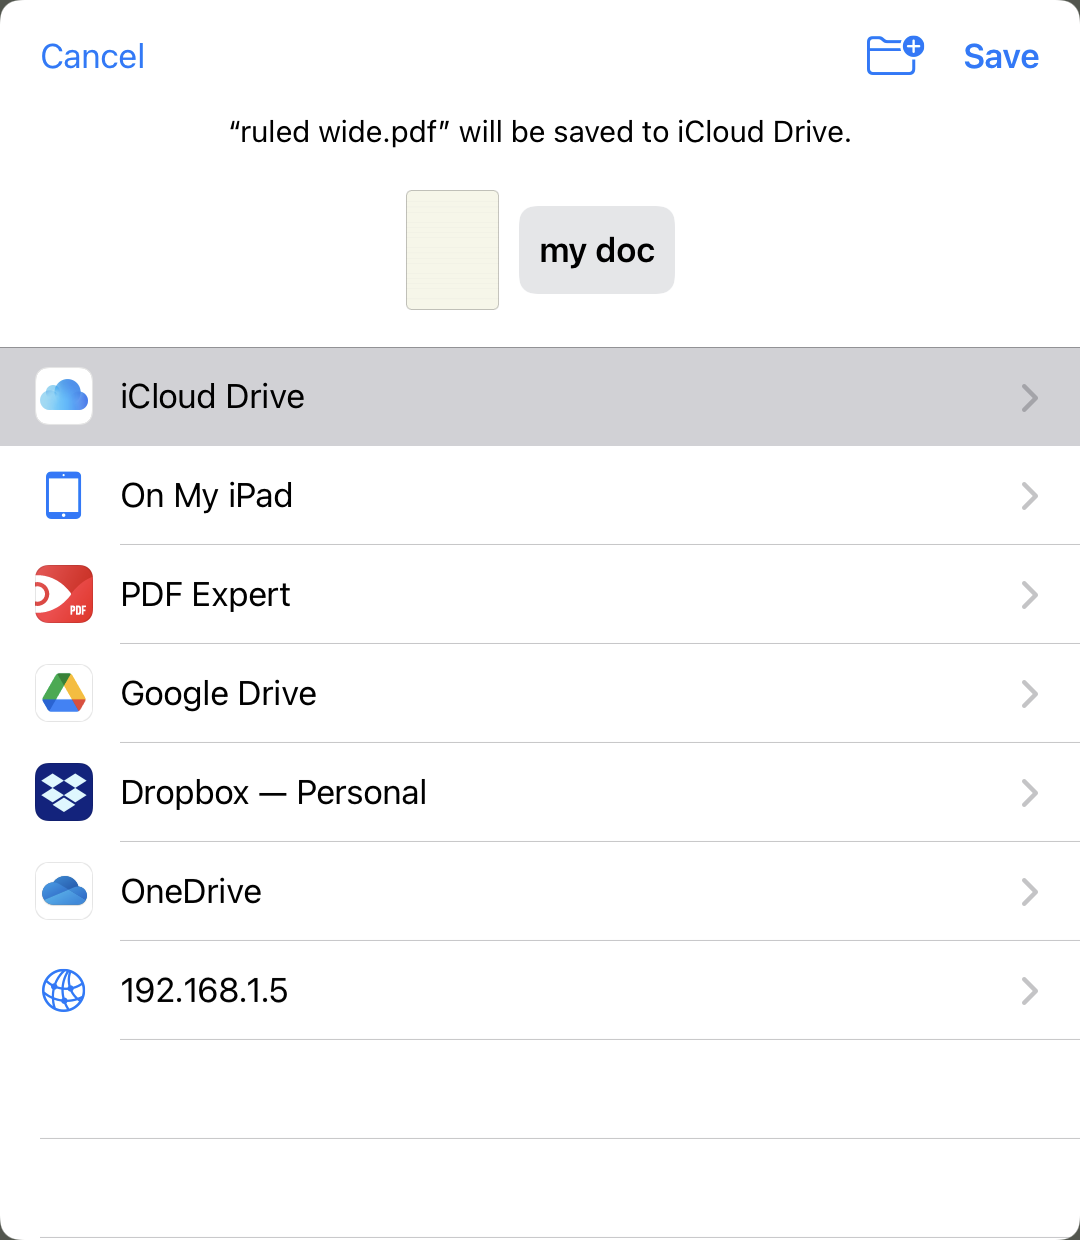Expand the PDF Expert location chevron
1080x1240 pixels.
1029,595
